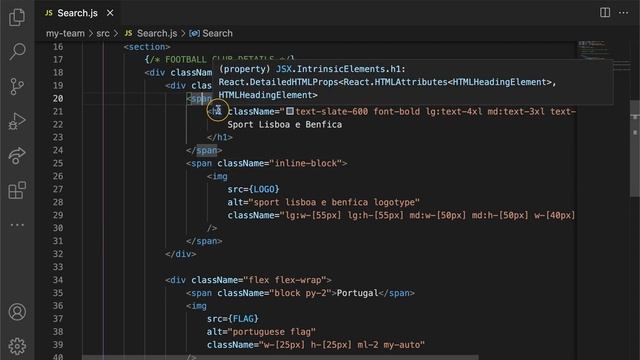640x360 pixels.
Task: Open the Manage settings gear
Action: 17,346
